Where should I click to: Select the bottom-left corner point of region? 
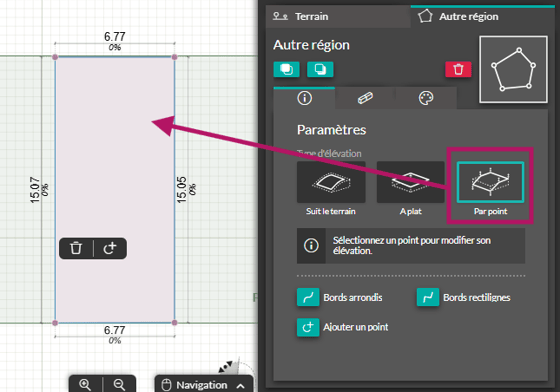(55, 323)
